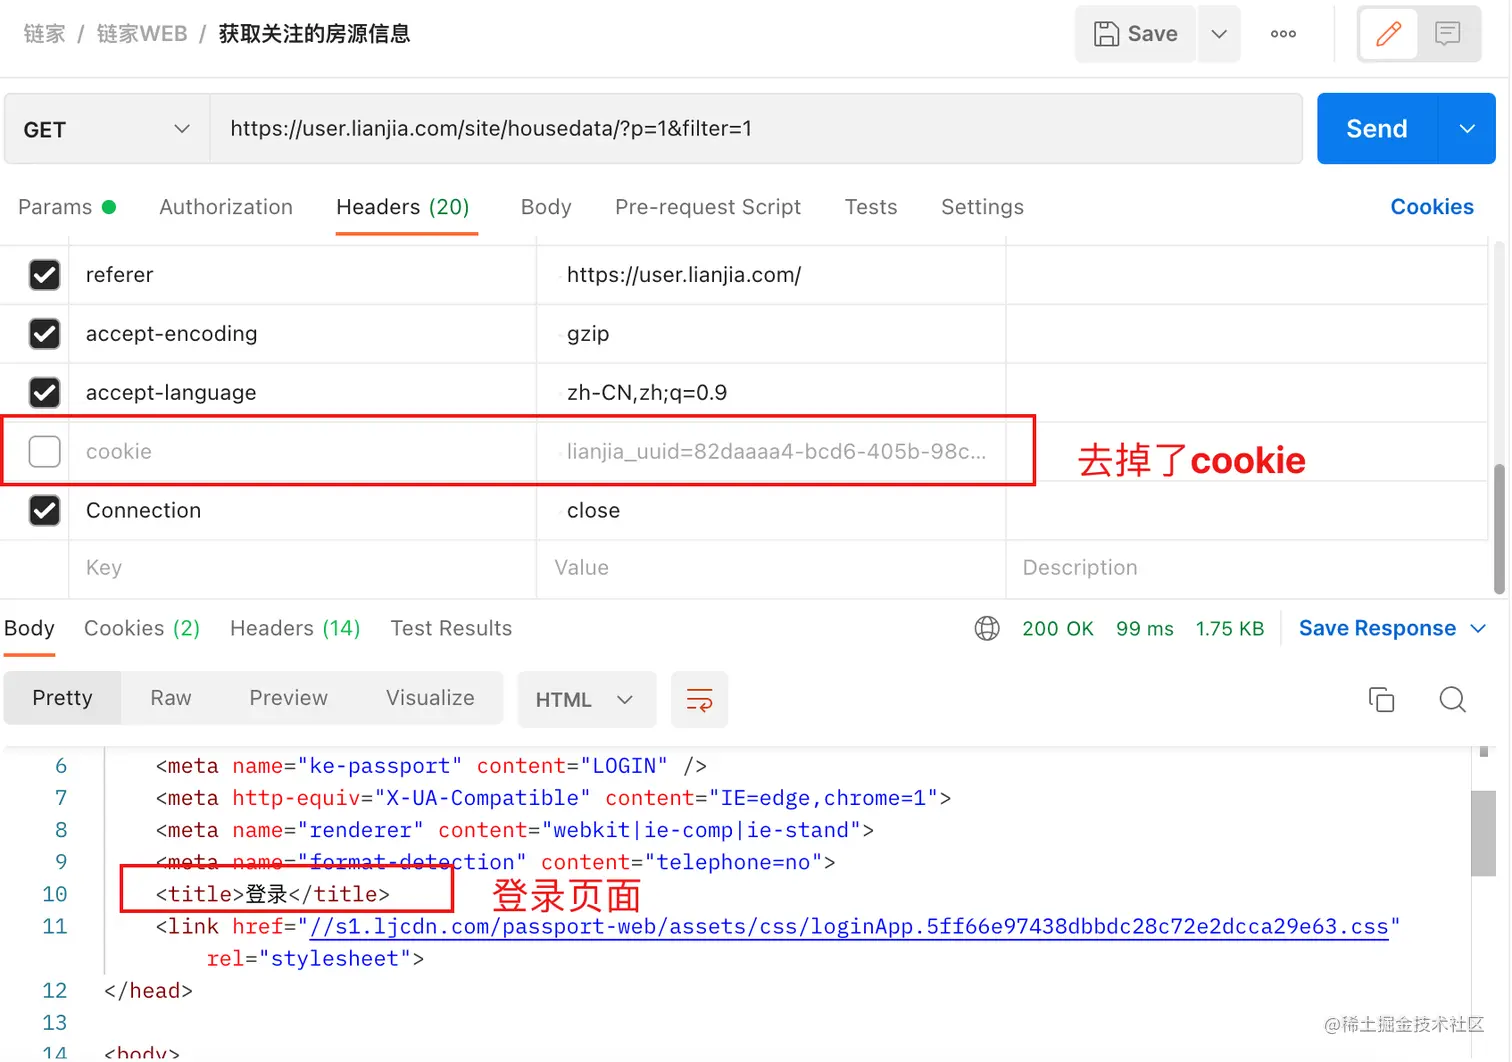Switch to the Tests tab
The image size is (1512, 1062).
[871, 207]
